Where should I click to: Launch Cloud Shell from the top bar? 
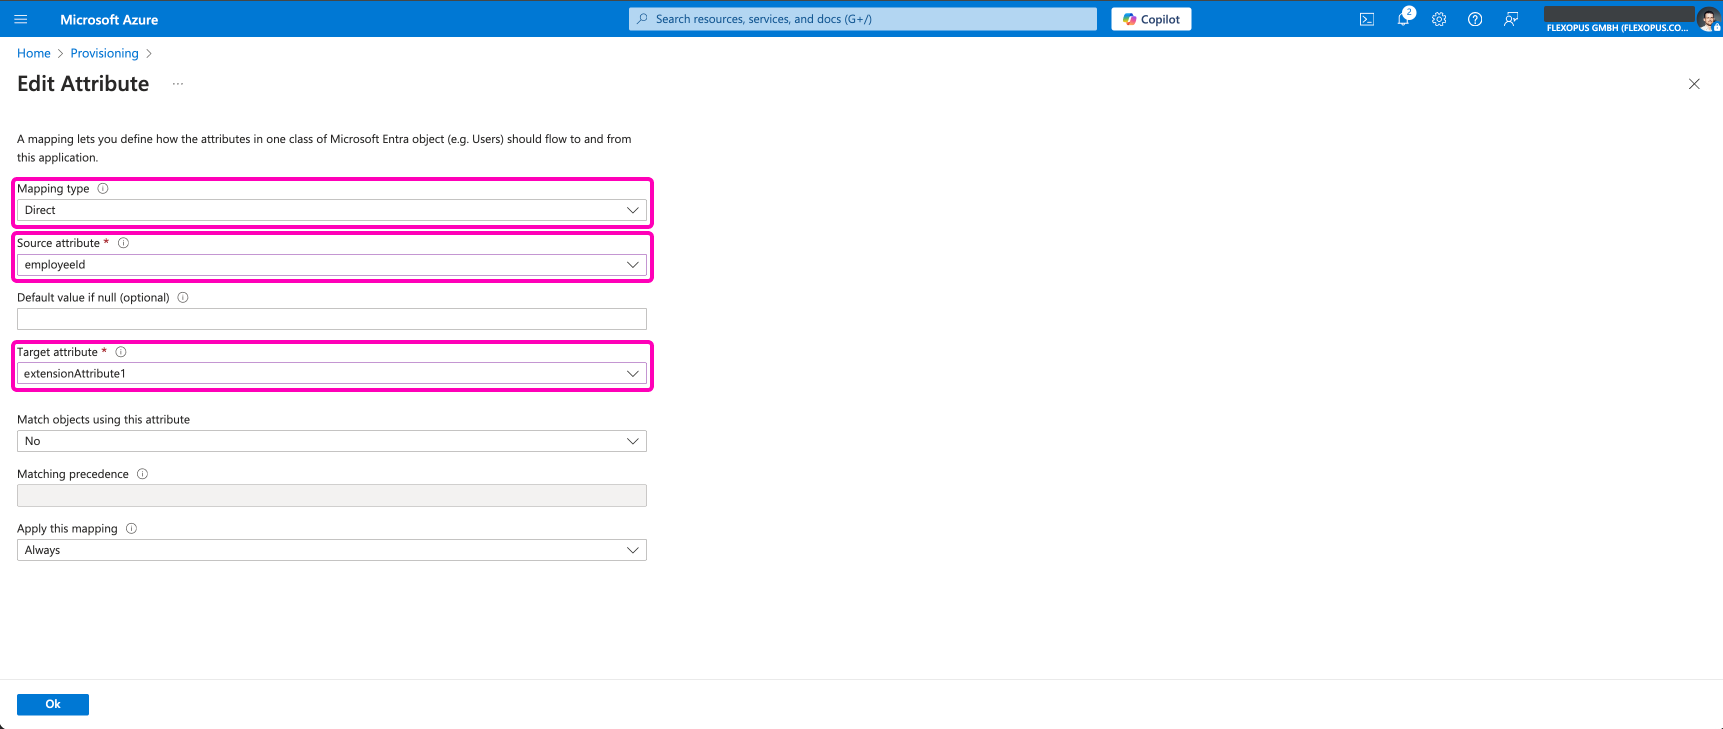tap(1367, 19)
